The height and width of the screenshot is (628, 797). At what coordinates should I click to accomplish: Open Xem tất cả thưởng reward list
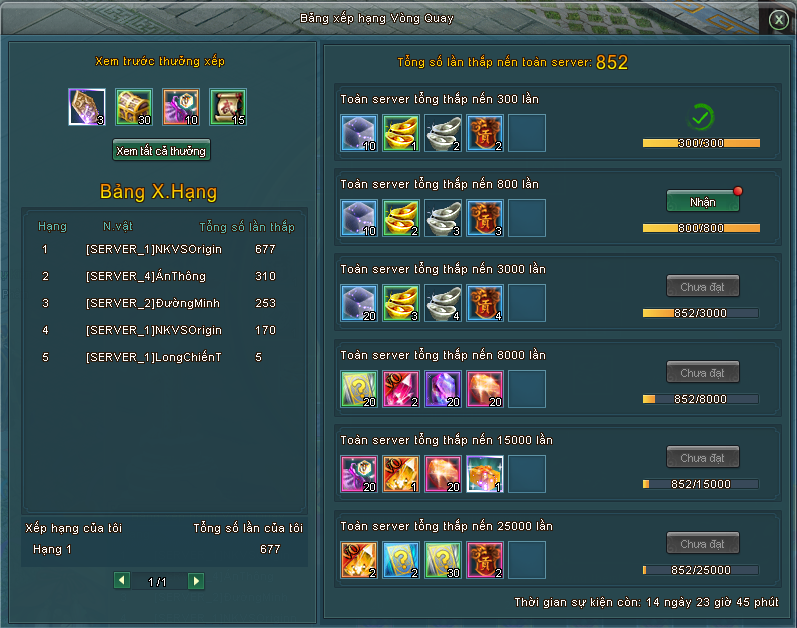click(x=161, y=150)
